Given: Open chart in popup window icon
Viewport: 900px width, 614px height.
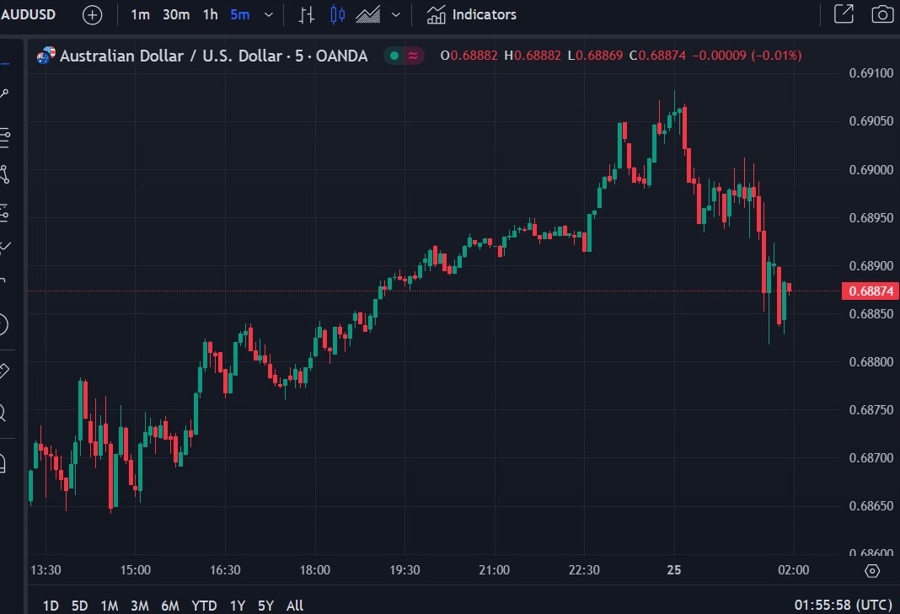Looking at the screenshot, I should point(844,14).
